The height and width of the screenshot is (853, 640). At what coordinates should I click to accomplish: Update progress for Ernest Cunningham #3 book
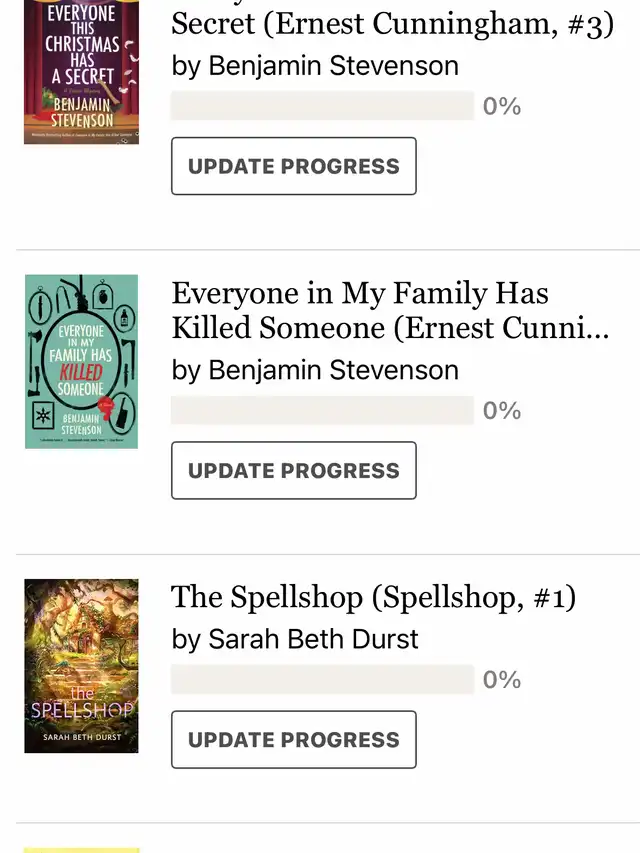(294, 166)
